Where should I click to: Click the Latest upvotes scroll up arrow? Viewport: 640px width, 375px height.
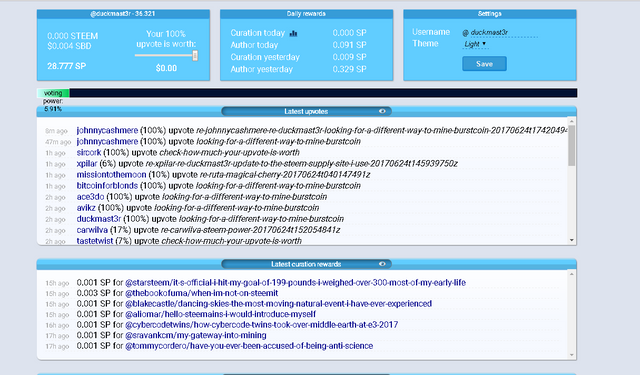pos(571,121)
